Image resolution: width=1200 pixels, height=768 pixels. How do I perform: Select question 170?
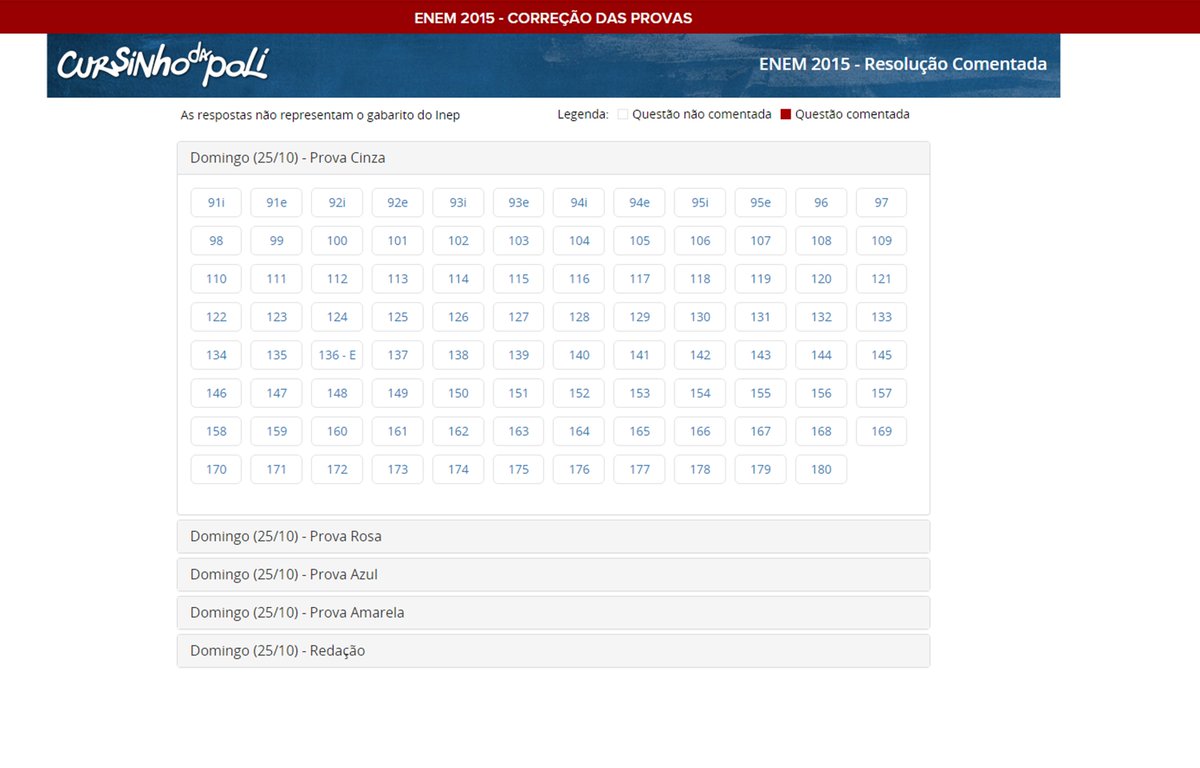click(216, 469)
